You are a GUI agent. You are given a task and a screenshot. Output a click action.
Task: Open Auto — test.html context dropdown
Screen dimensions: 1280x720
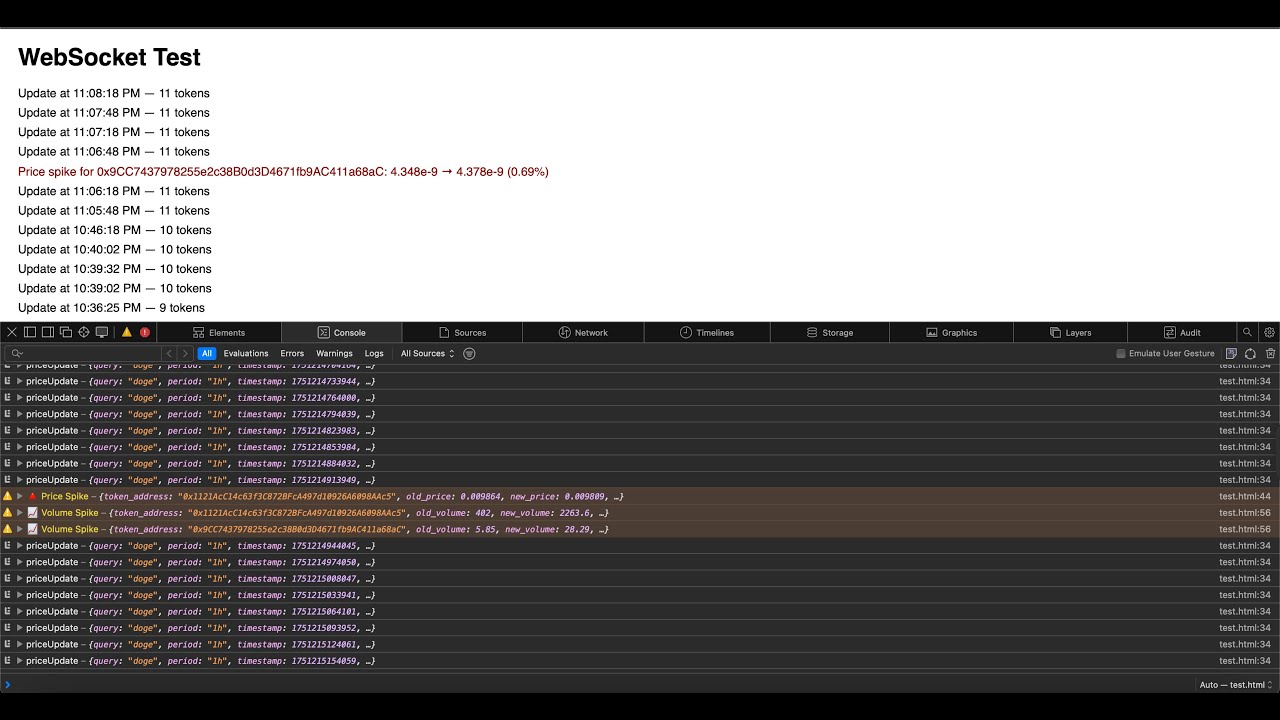(1237, 685)
